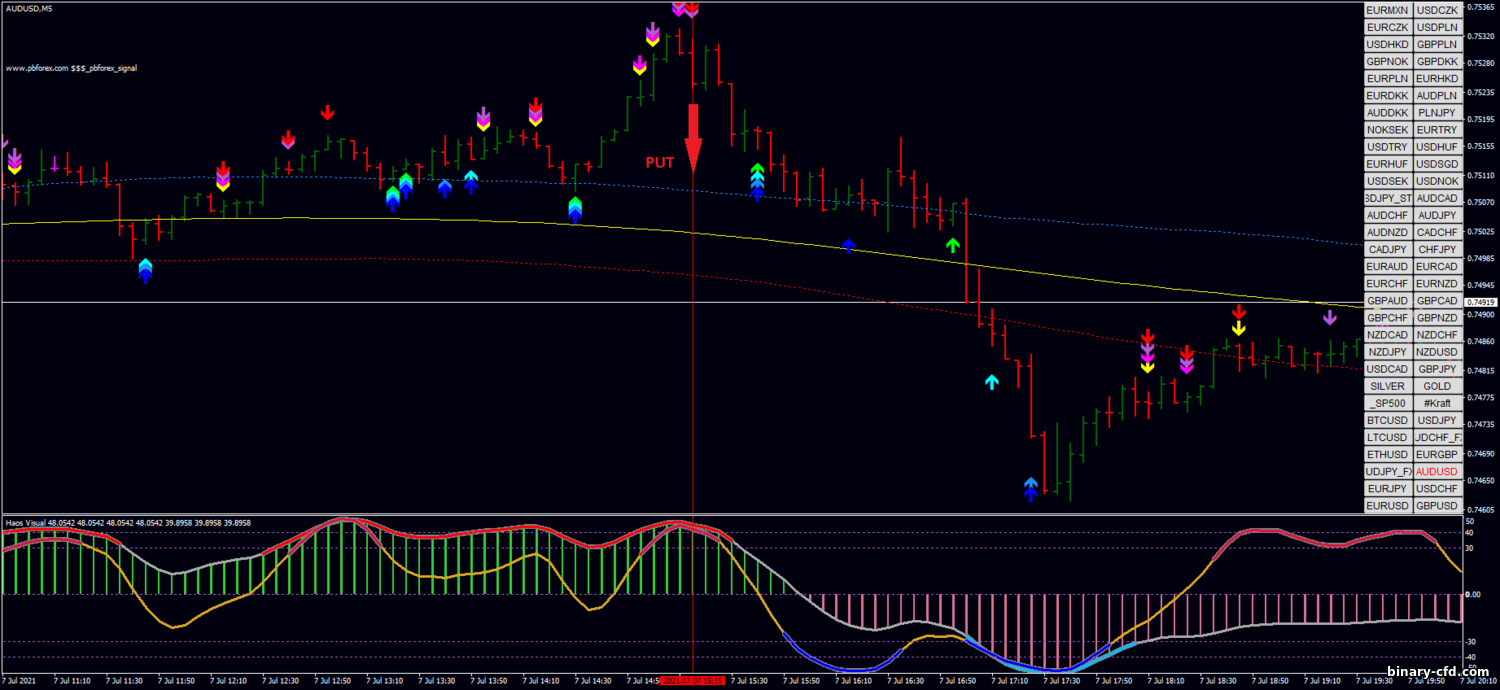Click the blue up arrows at the chart low

pos(1031,489)
